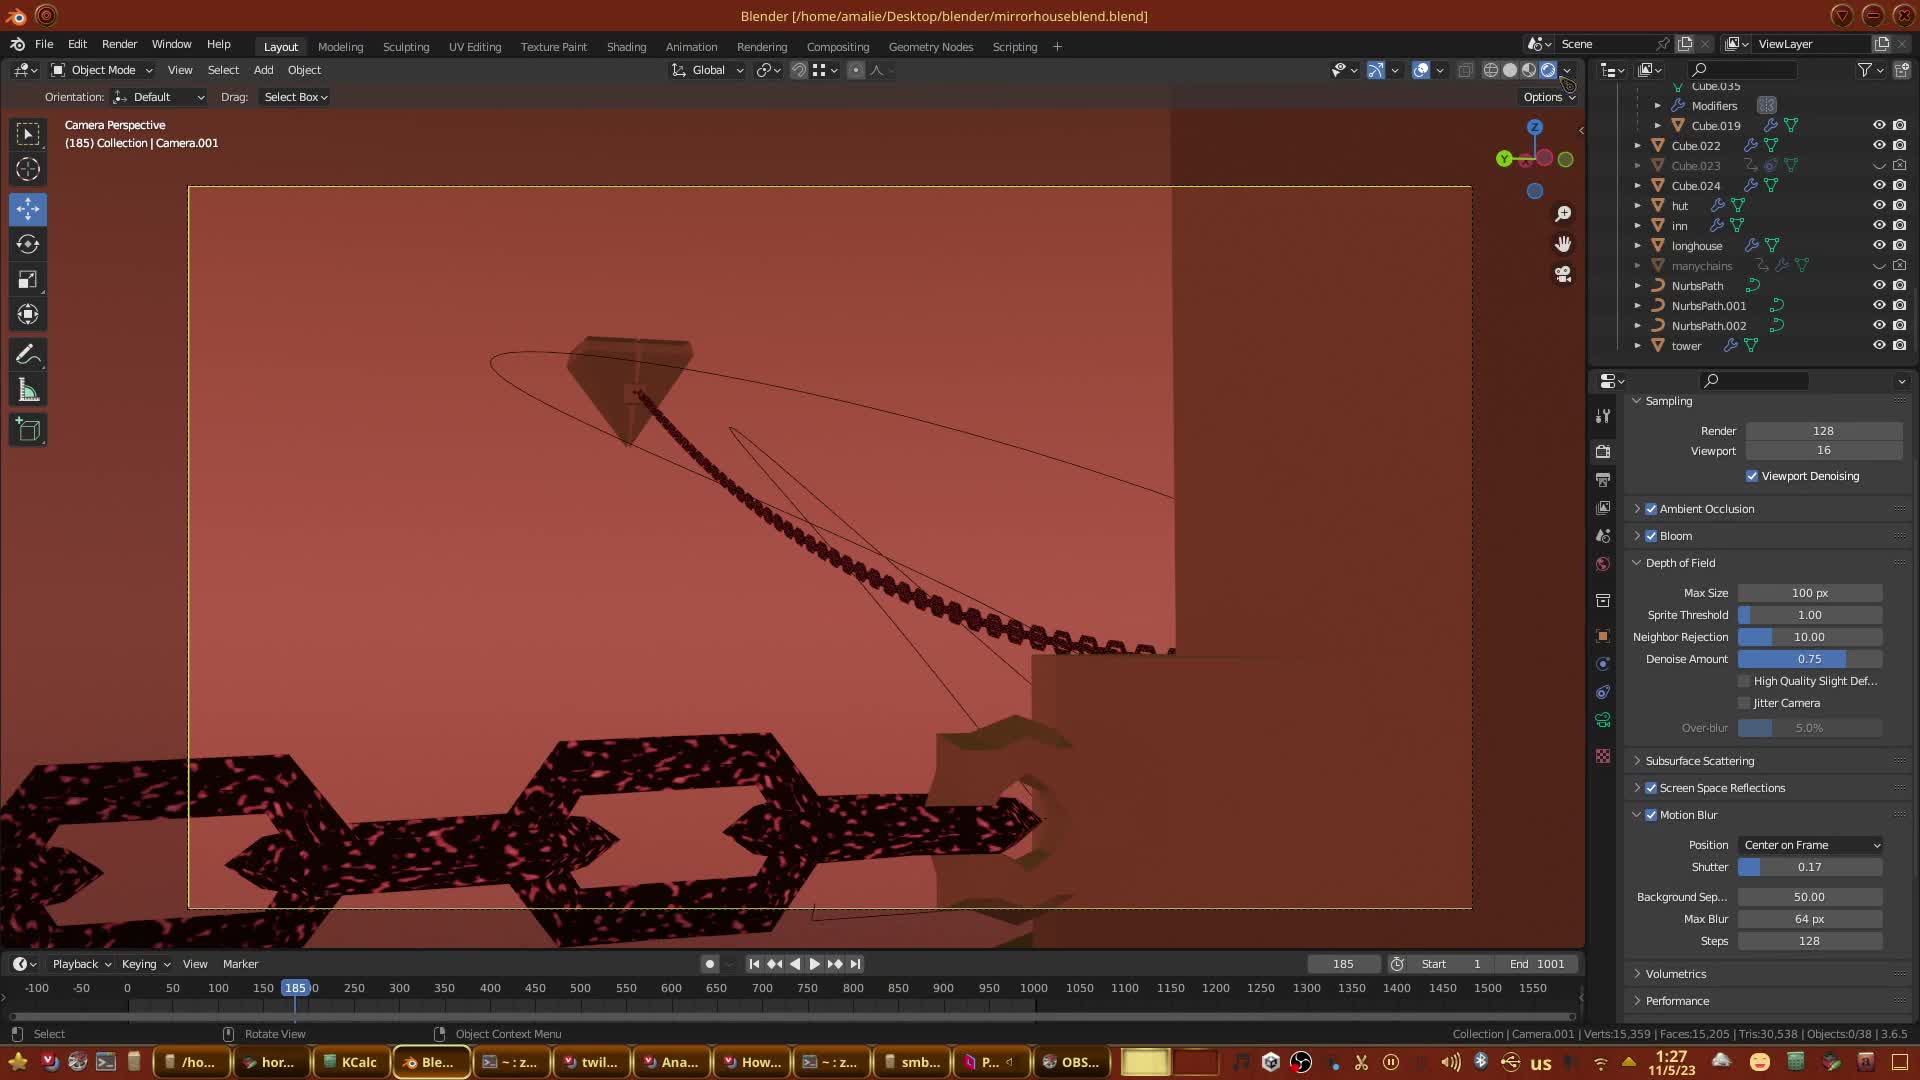
Task: Uncheck Viewport Denoising
Action: tap(1752, 476)
